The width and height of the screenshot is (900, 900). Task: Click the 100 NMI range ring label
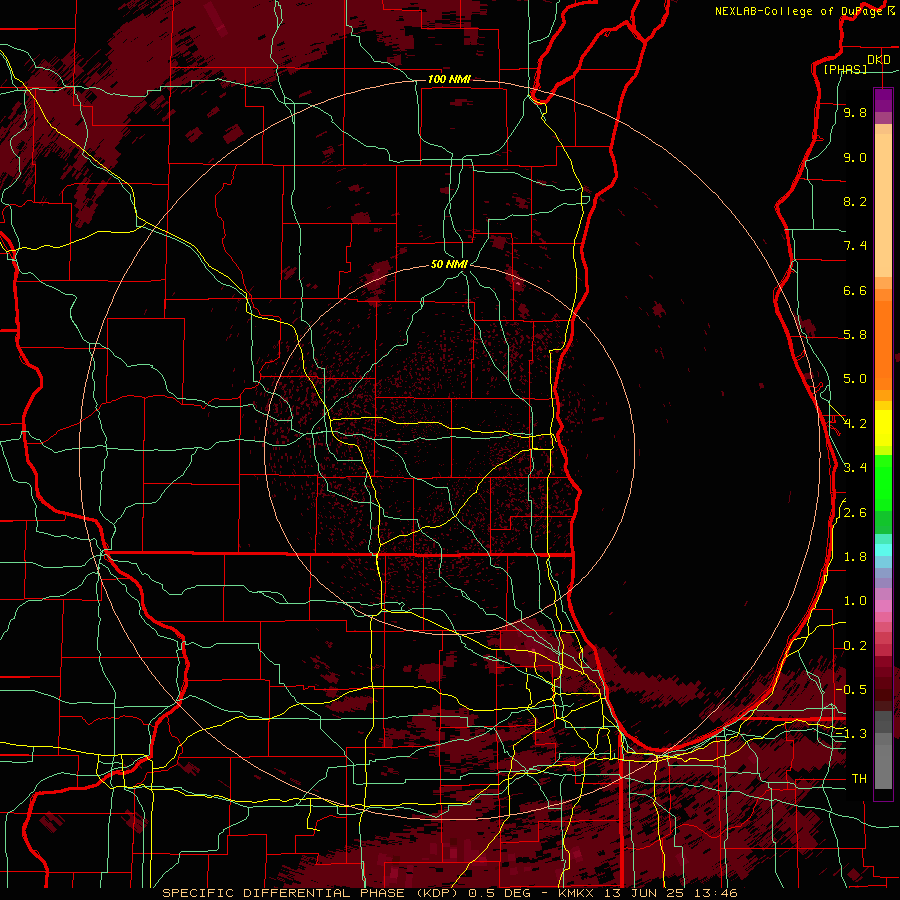(x=449, y=79)
